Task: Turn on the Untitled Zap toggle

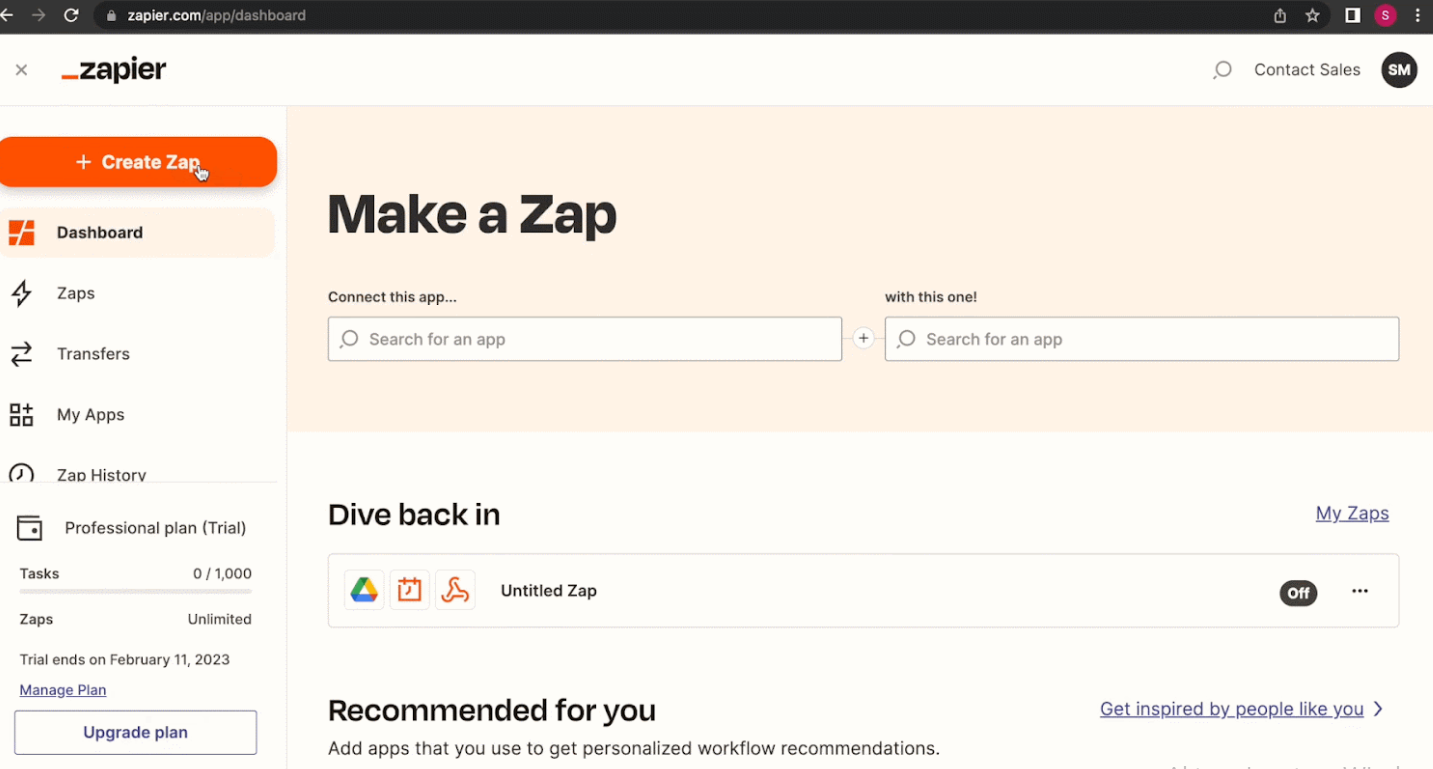Action: coord(1297,592)
